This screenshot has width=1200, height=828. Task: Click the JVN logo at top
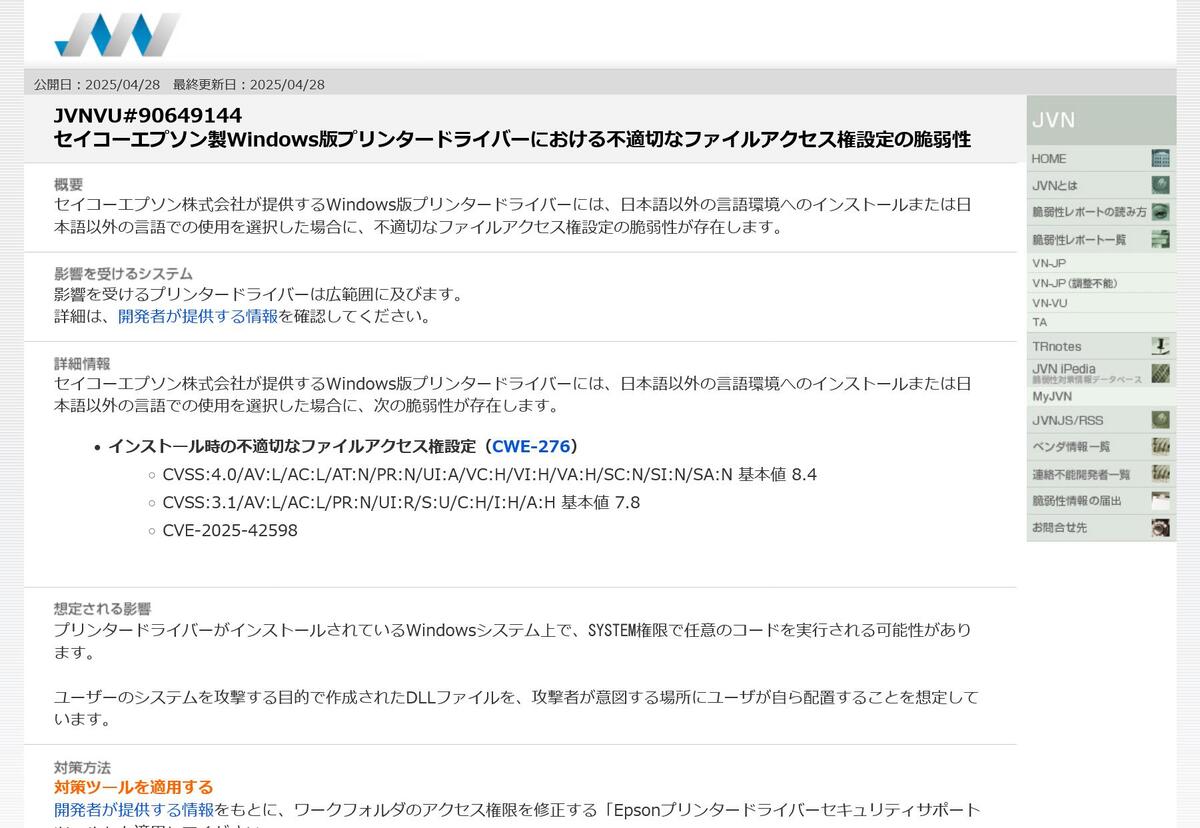pos(117,34)
